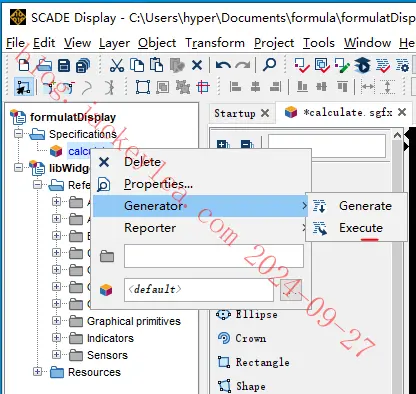The width and height of the screenshot is (416, 394).
Task: Click the Undo arrow icon
Action: point(223,65)
